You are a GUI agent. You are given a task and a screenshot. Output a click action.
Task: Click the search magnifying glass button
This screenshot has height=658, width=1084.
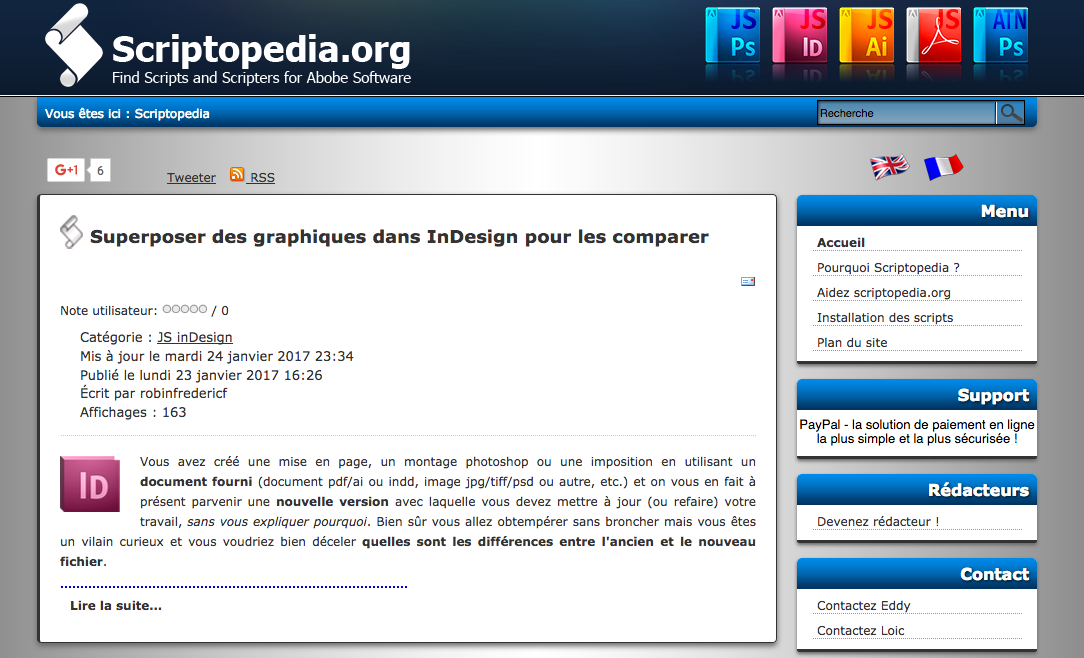(x=1011, y=113)
